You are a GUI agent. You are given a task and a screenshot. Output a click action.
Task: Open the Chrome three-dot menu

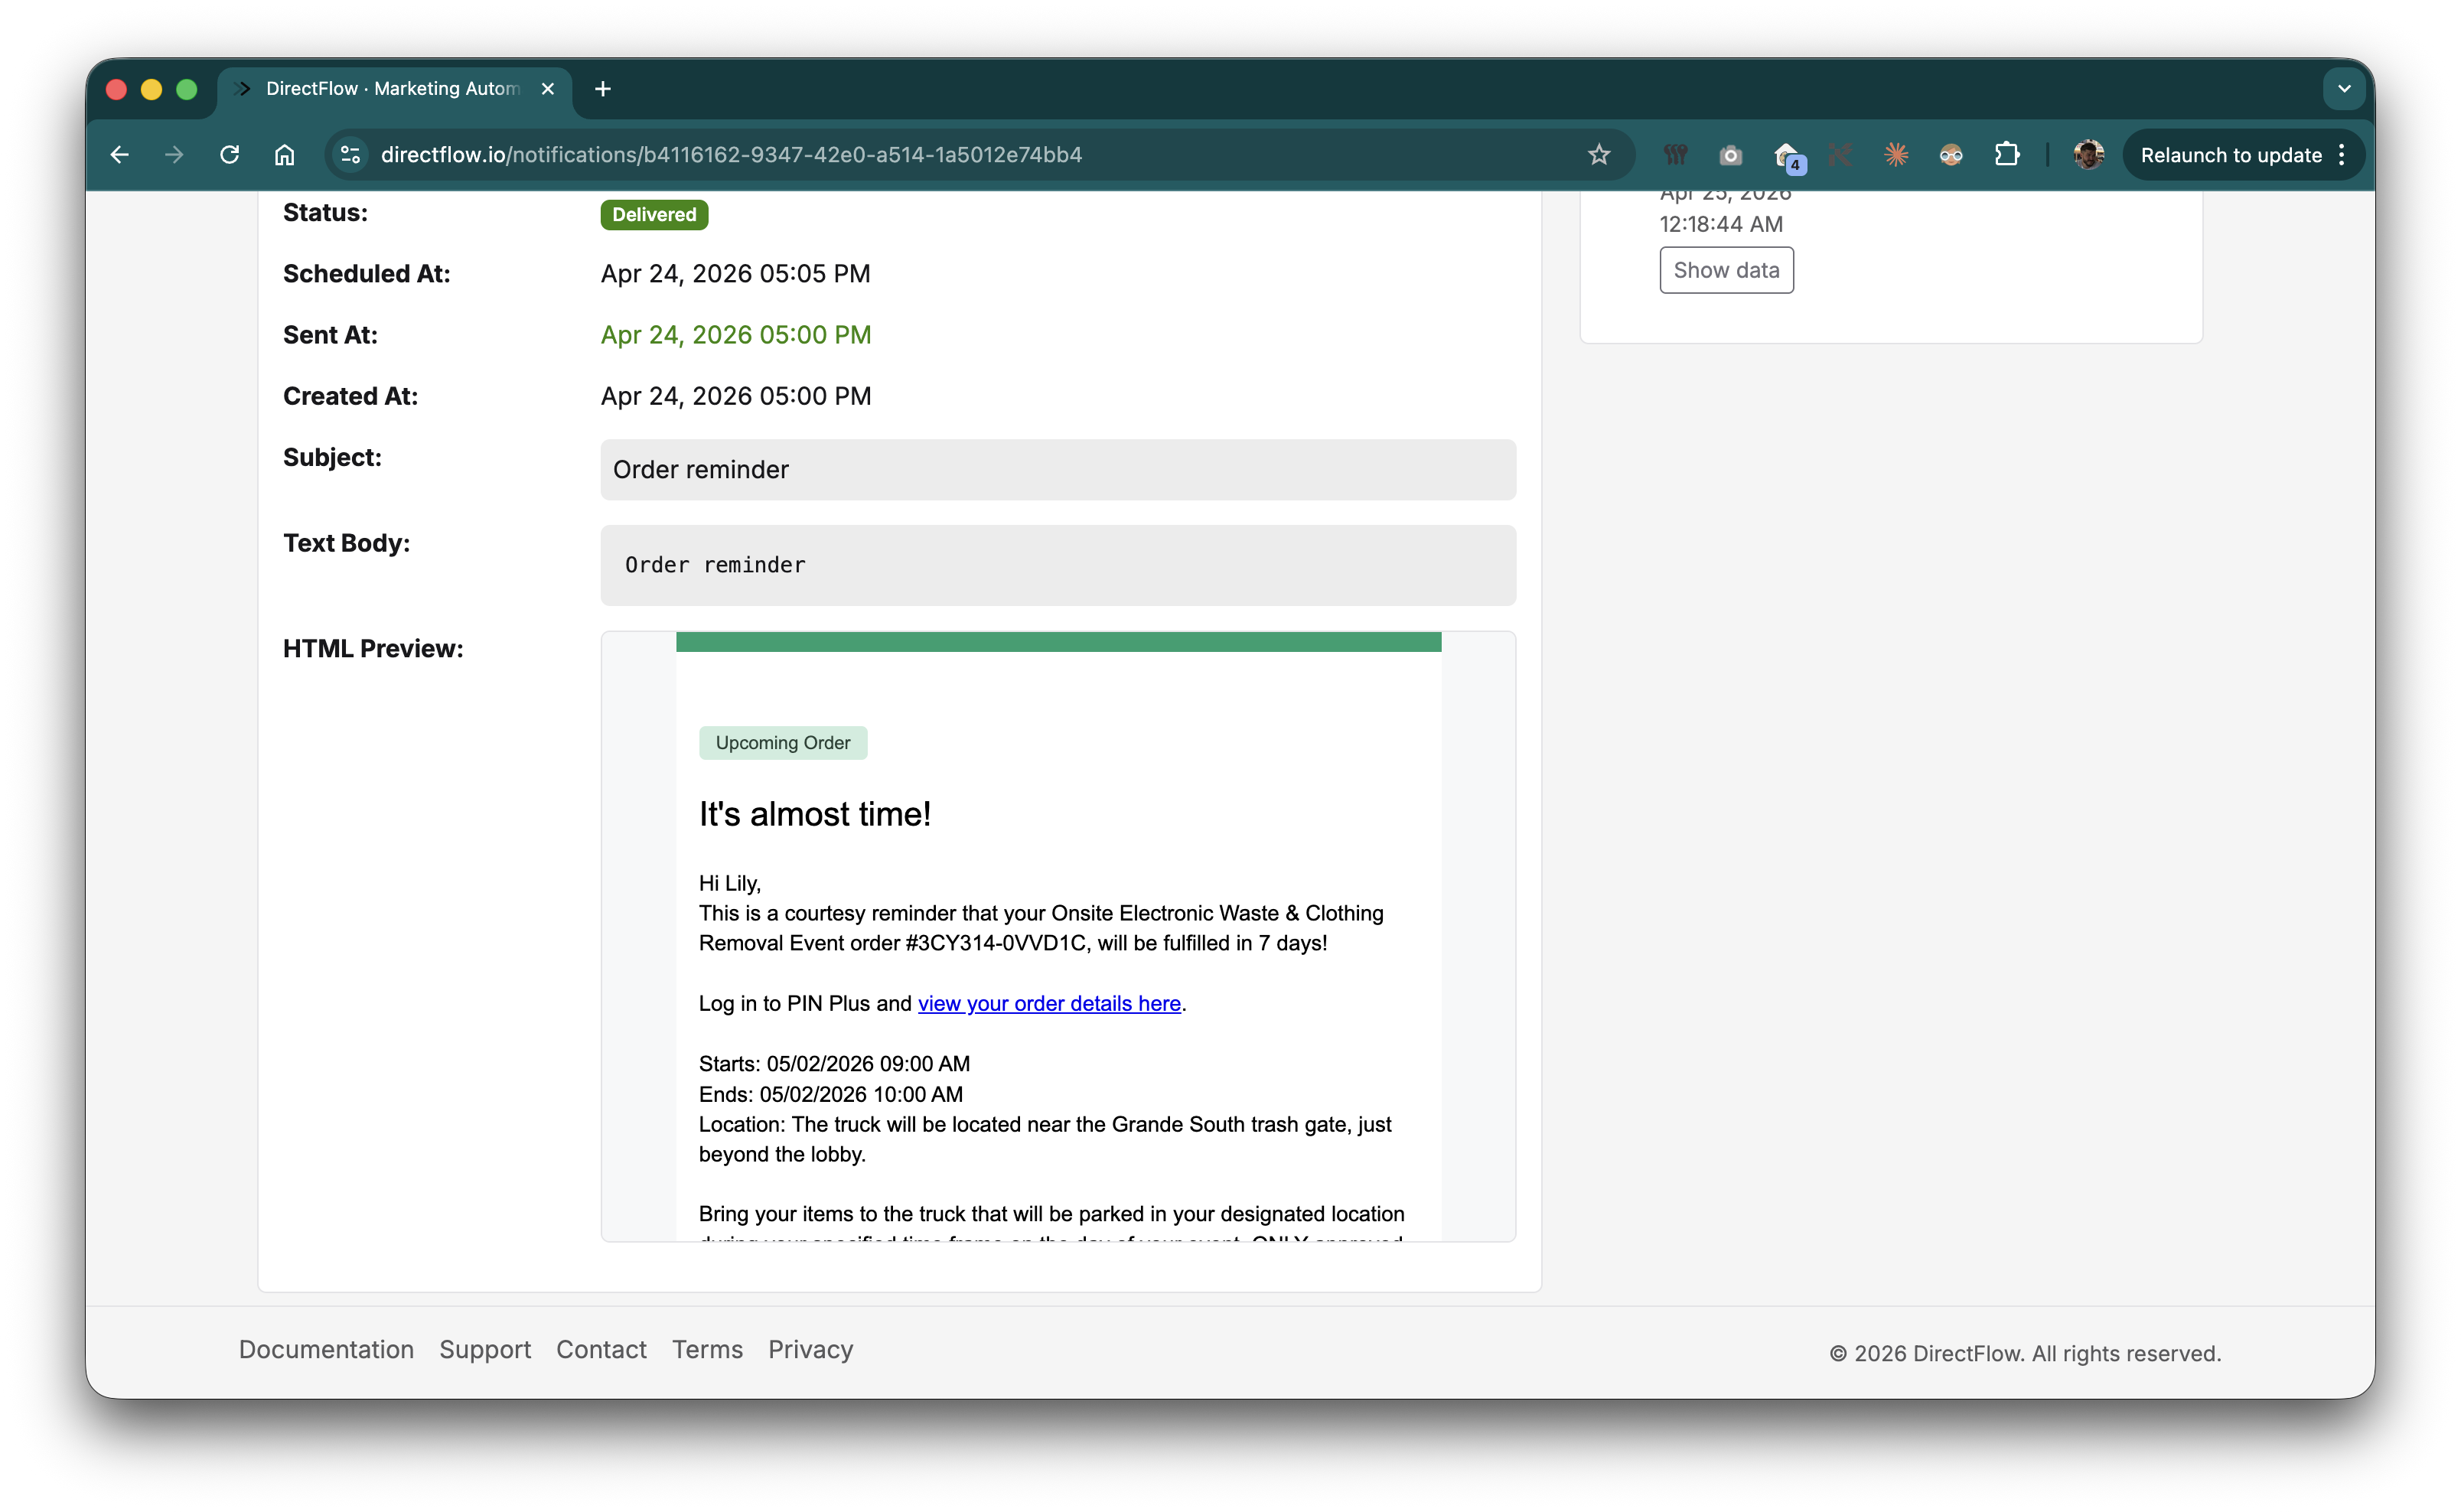(2342, 155)
